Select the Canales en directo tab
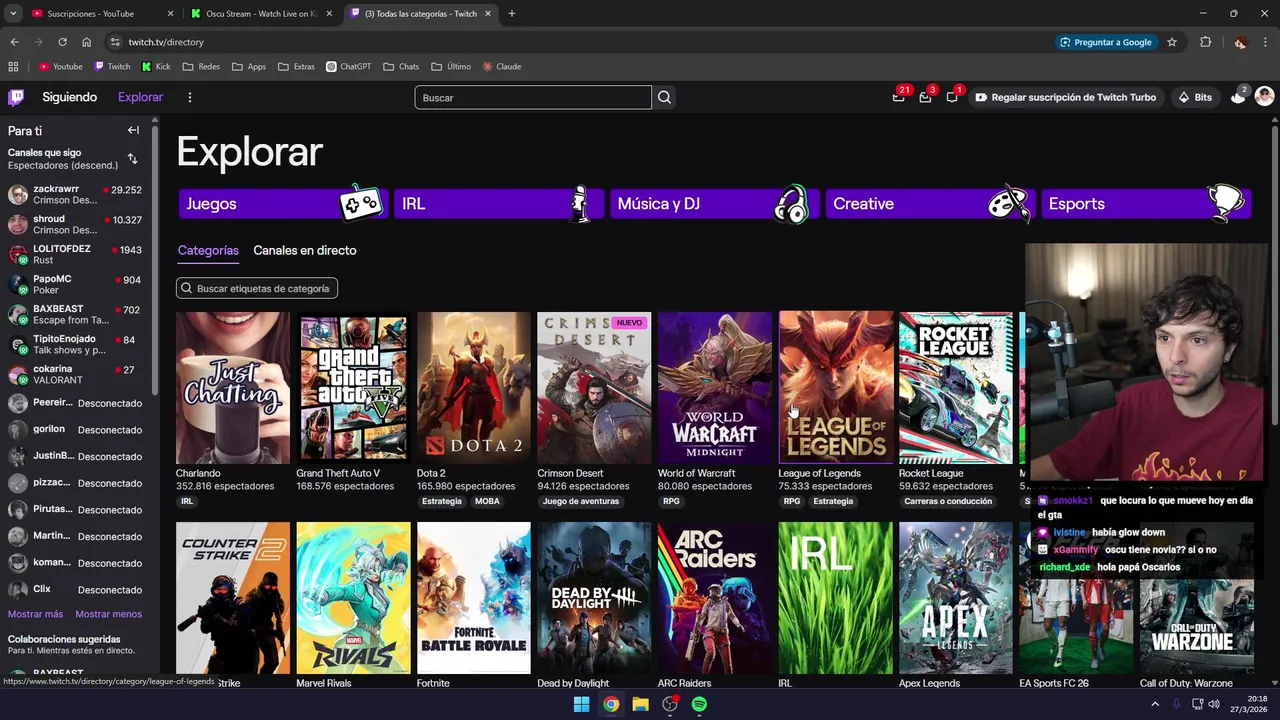The image size is (1280, 720). point(305,250)
